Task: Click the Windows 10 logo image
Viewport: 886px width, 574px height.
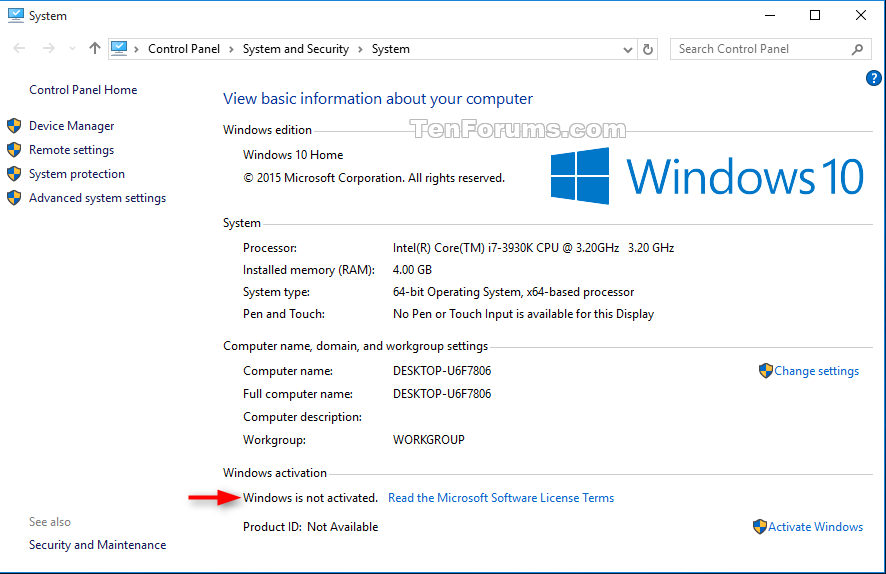Action: (x=707, y=176)
